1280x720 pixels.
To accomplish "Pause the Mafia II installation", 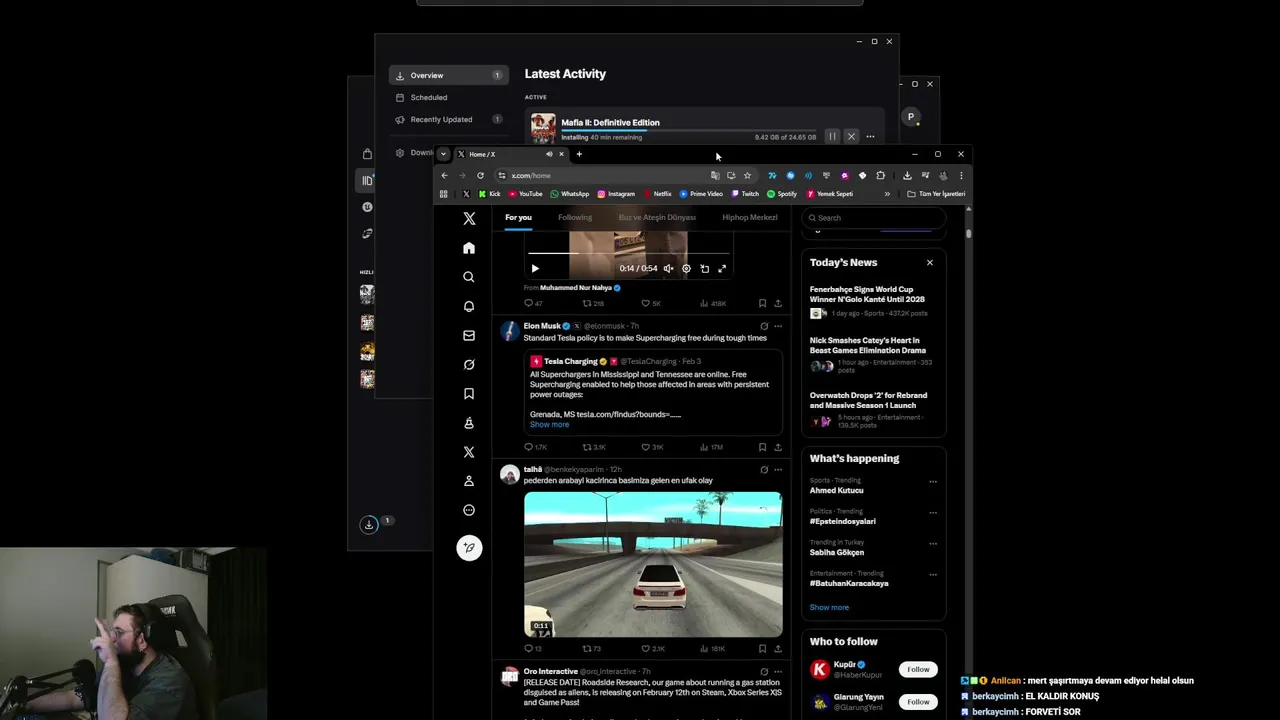I will tap(832, 136).
